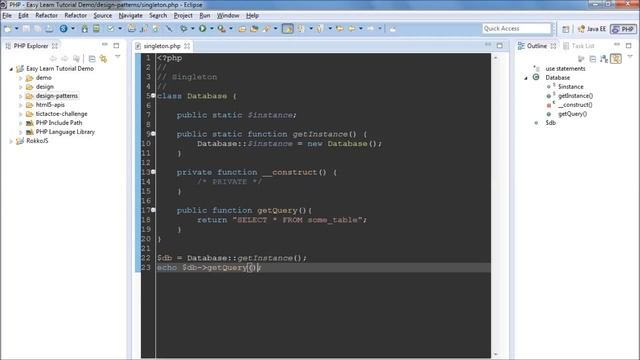Open the File menu
The width and height of the screenshot is (640, 360).
pyautogui.click(x=7, y=16)
